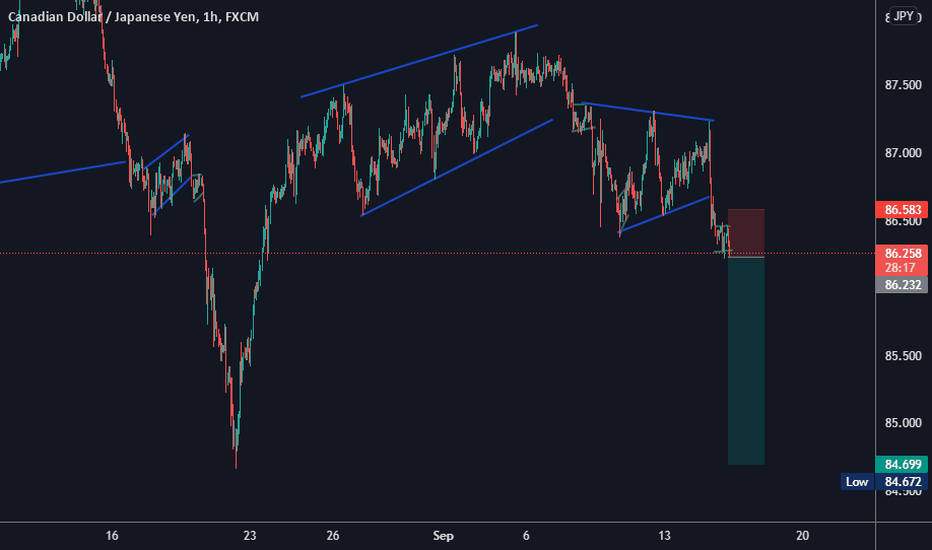Screen dimensions: 932x550
Task: Select the 86.583 stop-loss price label
Action: tap(902, 209)
